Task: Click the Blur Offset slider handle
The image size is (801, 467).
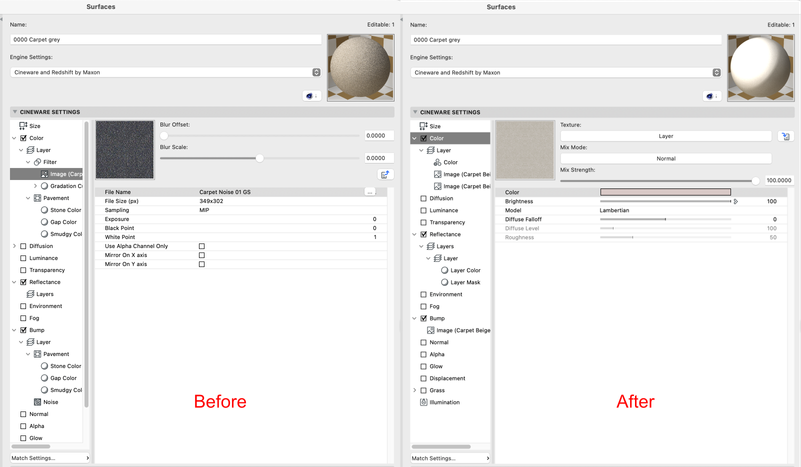Action: 164,136
